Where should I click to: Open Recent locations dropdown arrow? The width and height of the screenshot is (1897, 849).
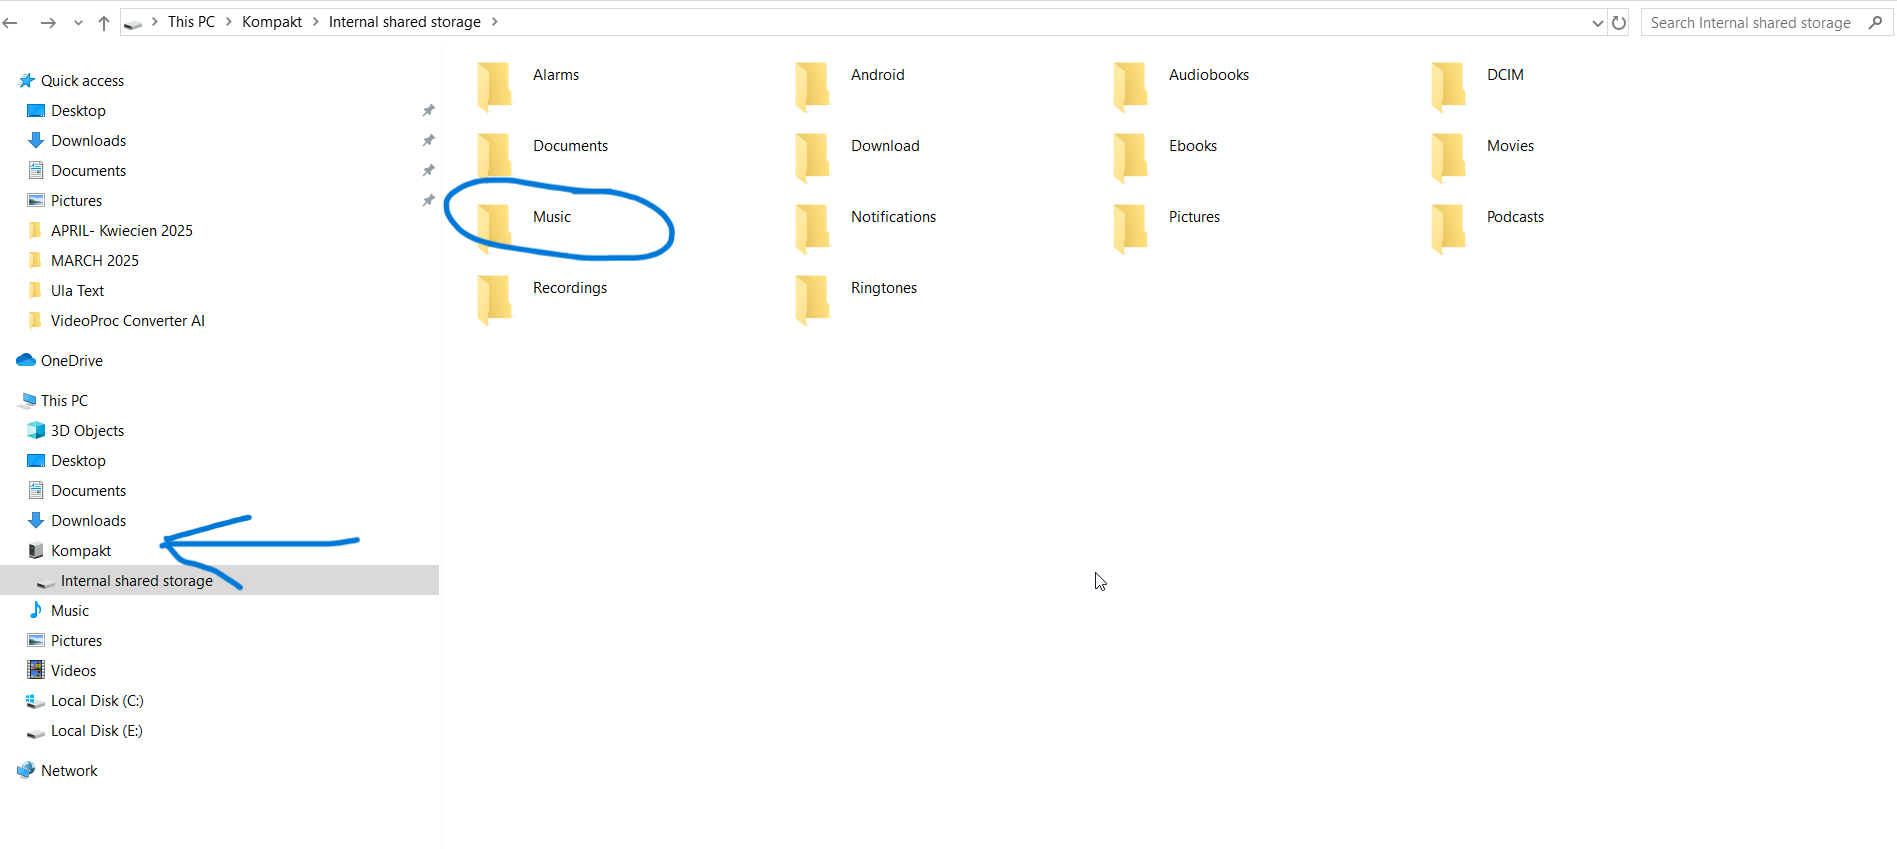78,23
